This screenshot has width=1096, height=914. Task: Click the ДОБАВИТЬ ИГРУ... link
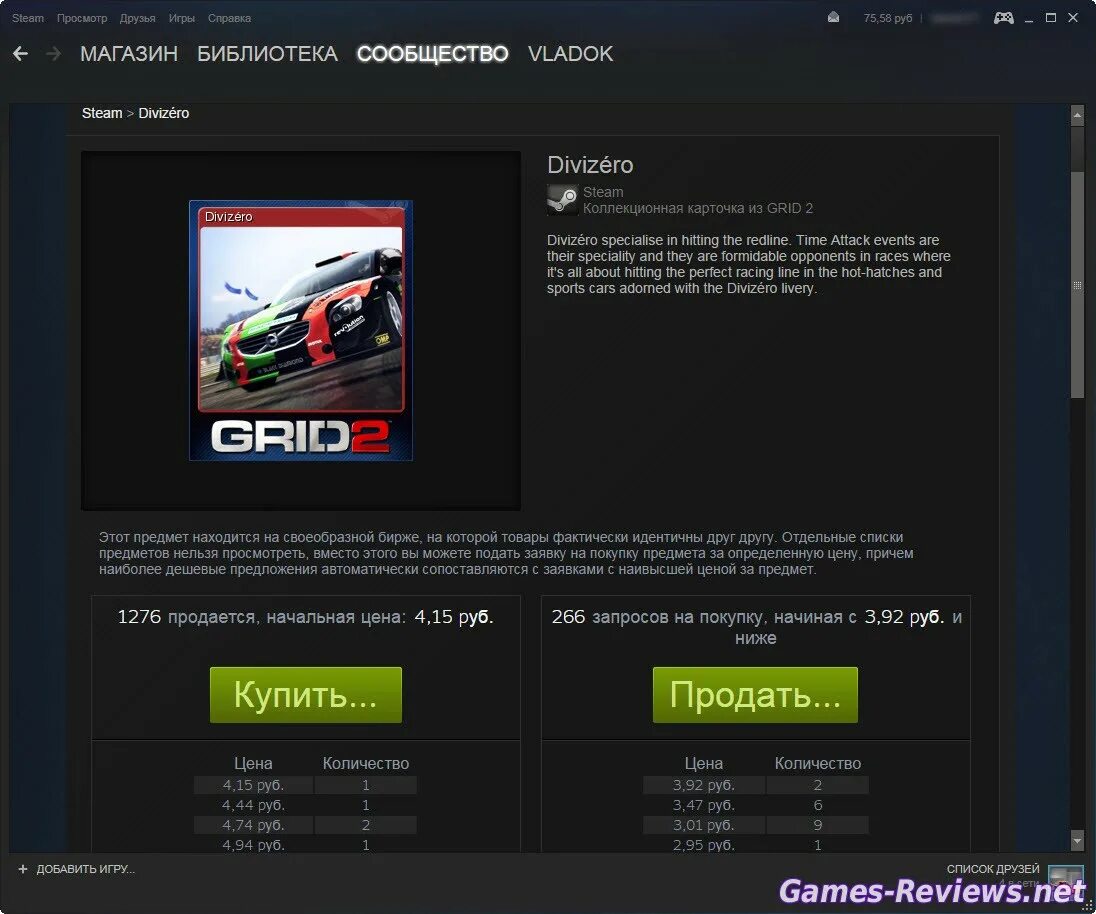coord(85,869)
